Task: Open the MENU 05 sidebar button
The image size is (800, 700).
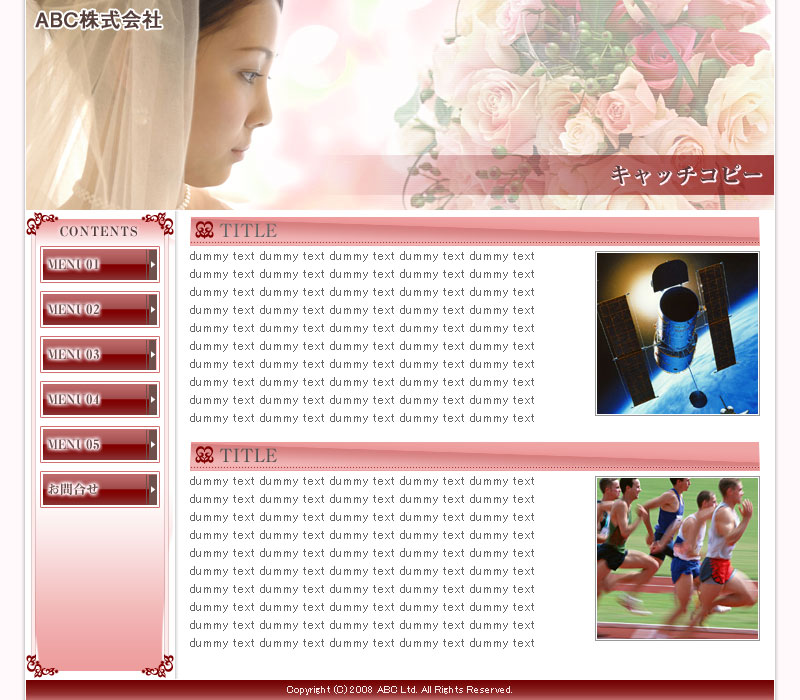Action: click(100, 444)
